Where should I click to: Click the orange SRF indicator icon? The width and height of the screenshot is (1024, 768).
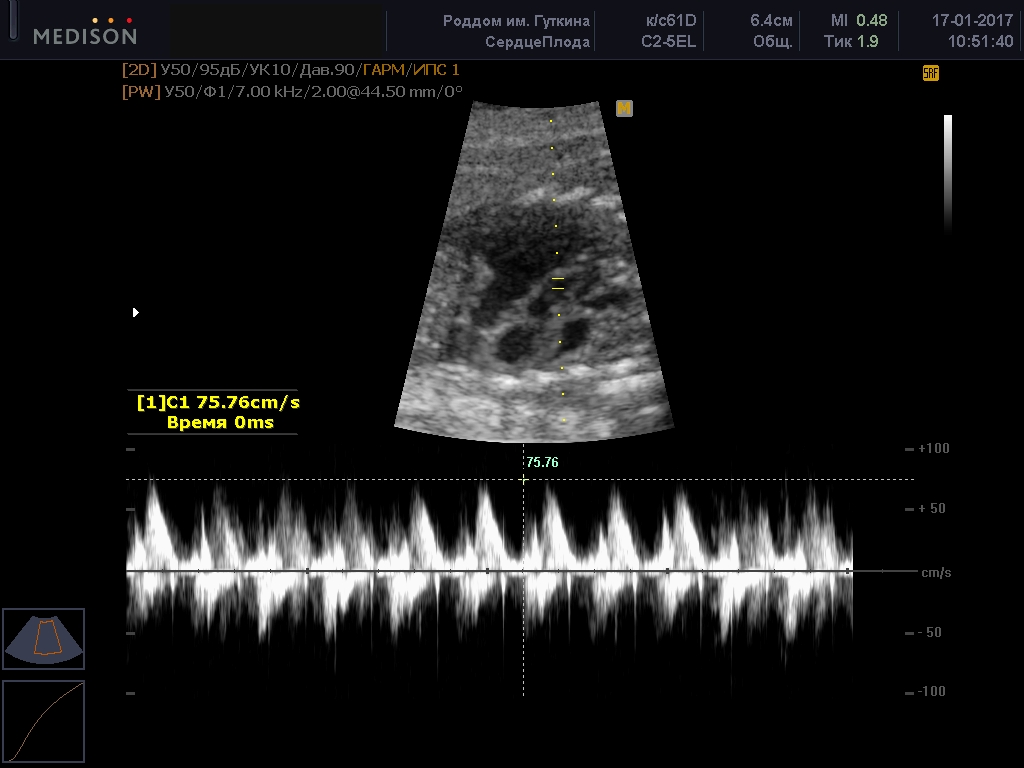(931, 73)
